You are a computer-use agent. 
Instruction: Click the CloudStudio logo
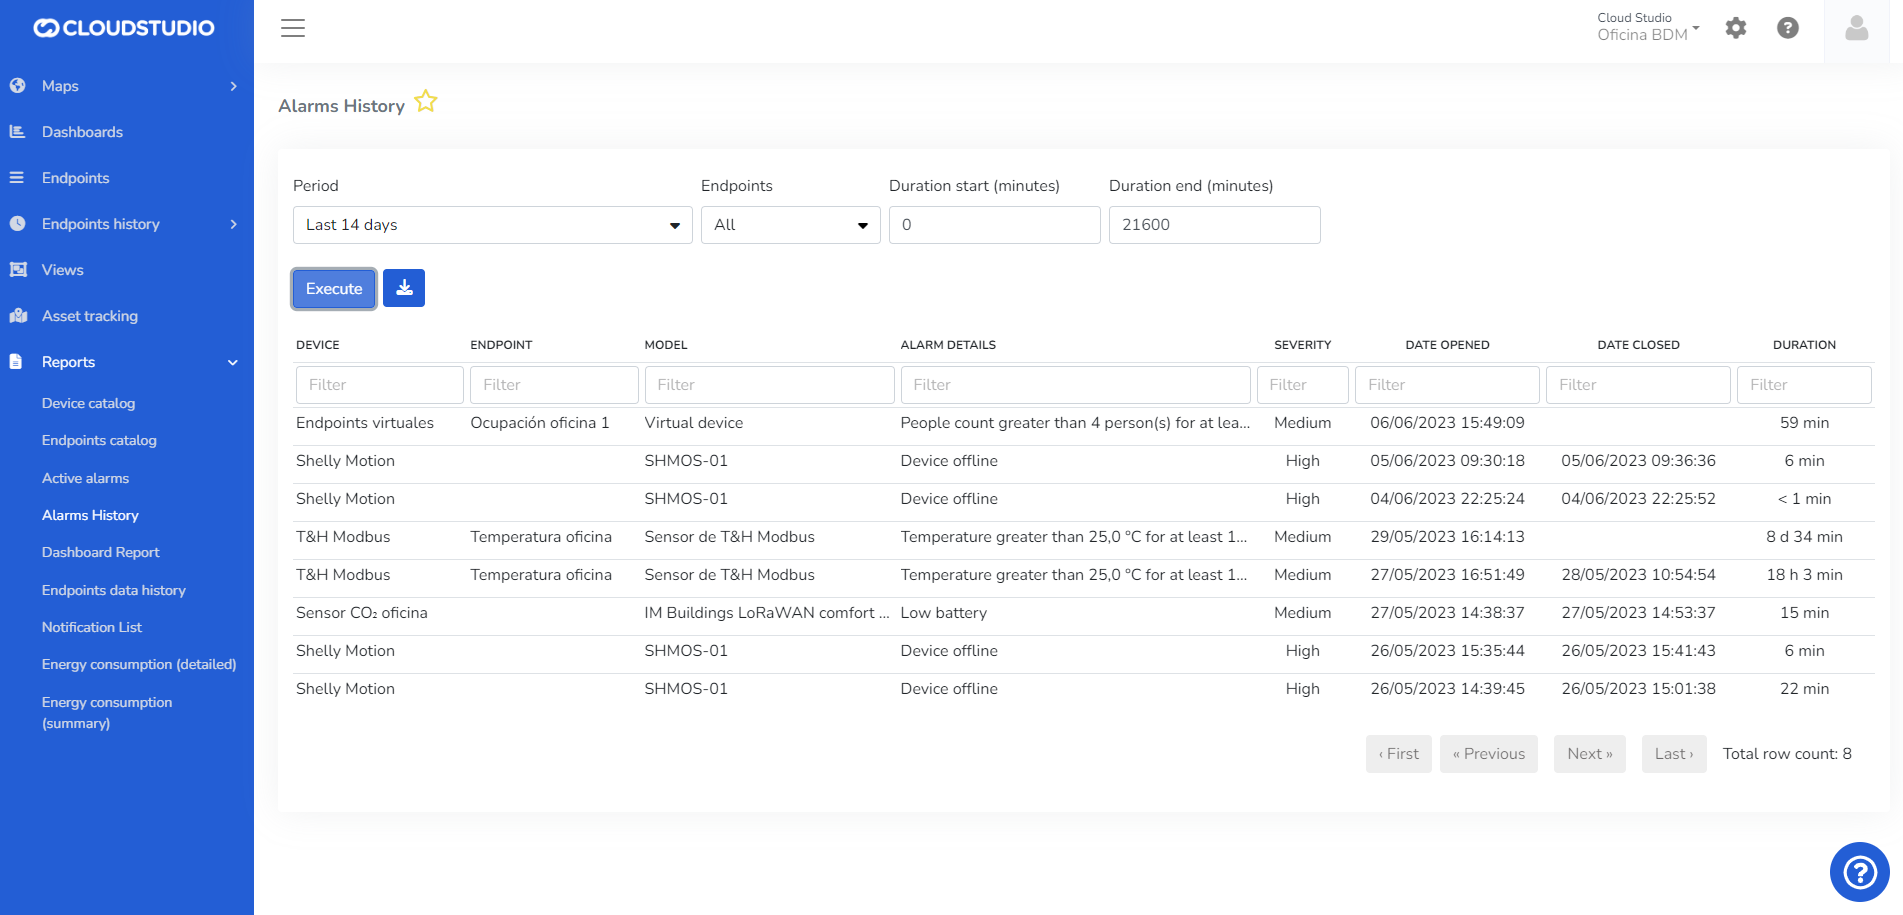click(124, 28)
